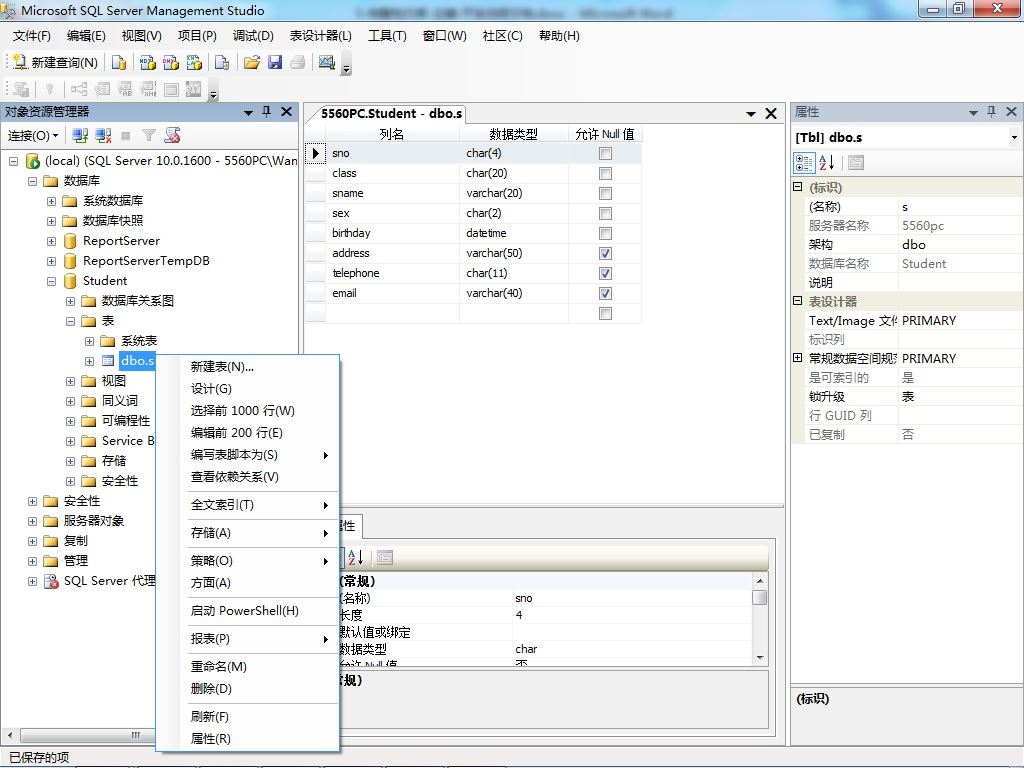Click Connect Object Explorer icon
Viewport: 1024px width, 768px height.
(80, 135)
